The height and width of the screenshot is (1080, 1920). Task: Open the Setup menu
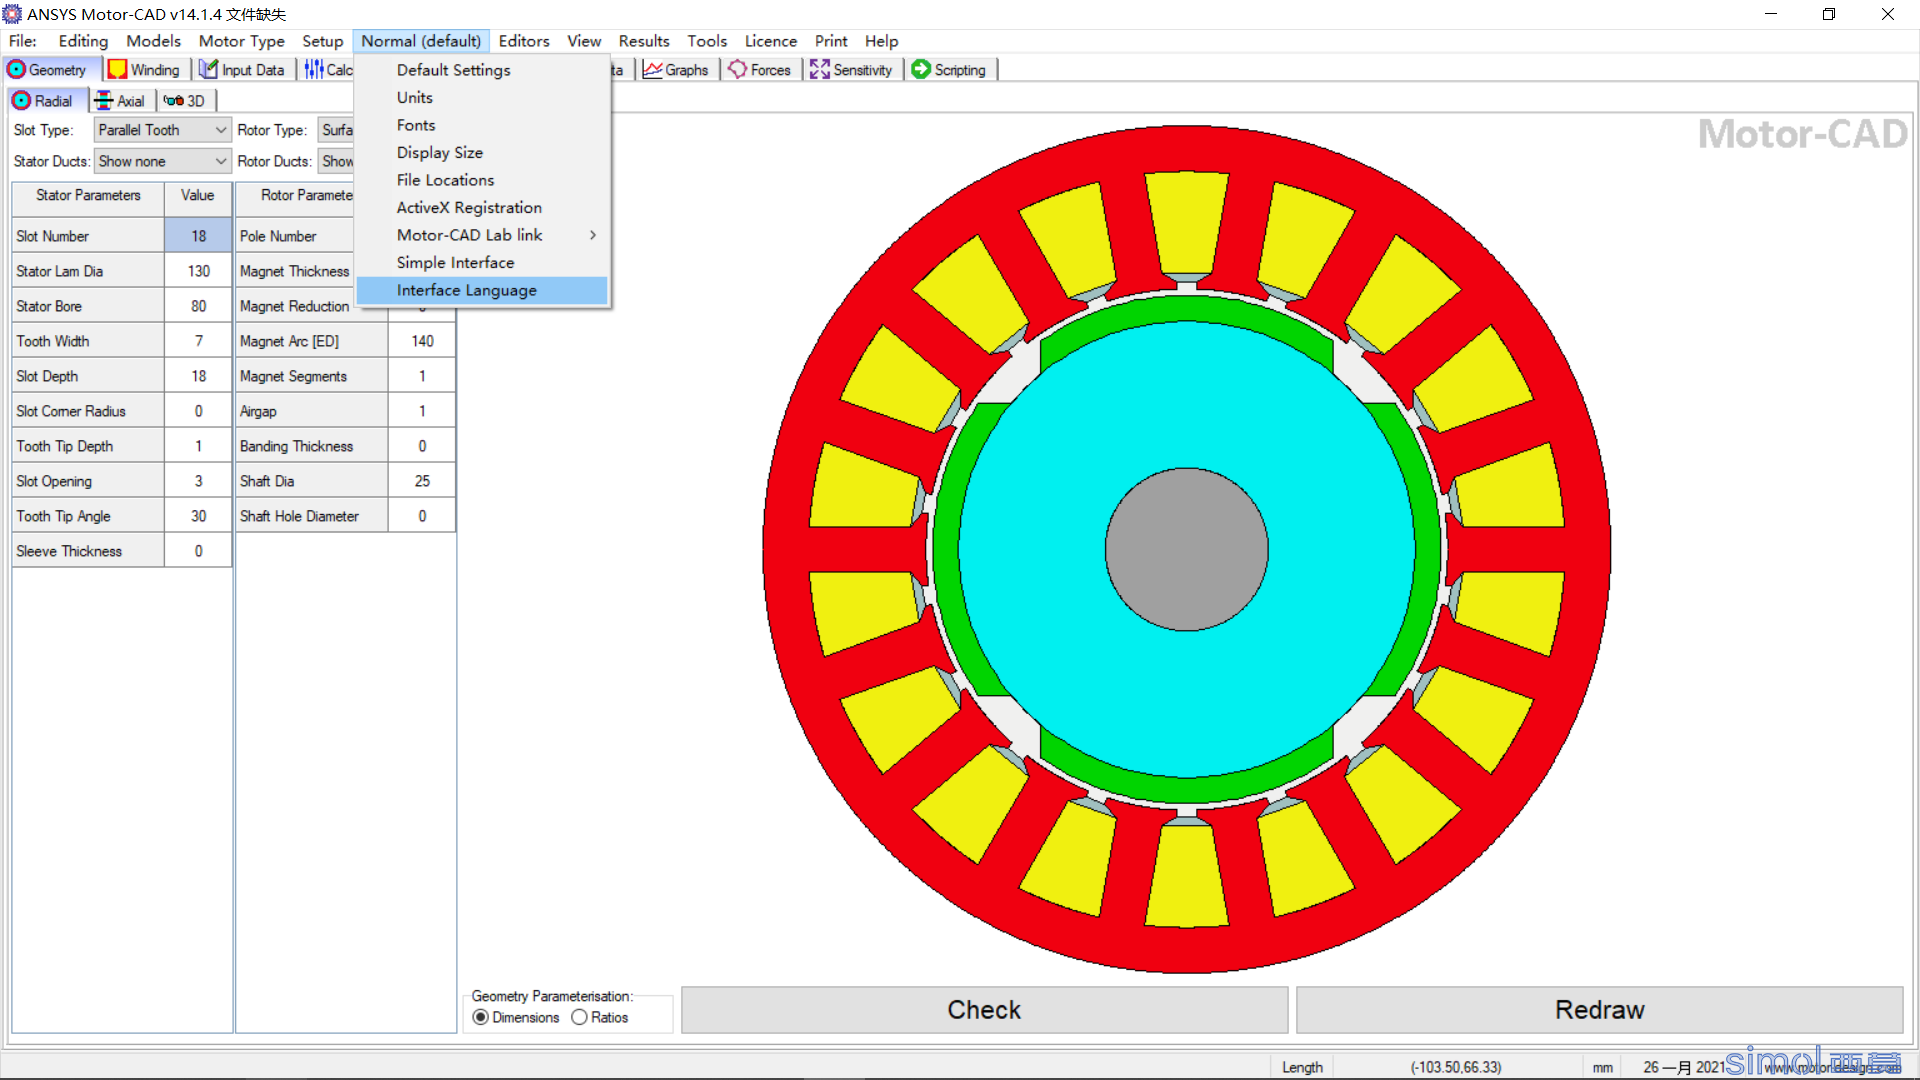tap(322, 41)
